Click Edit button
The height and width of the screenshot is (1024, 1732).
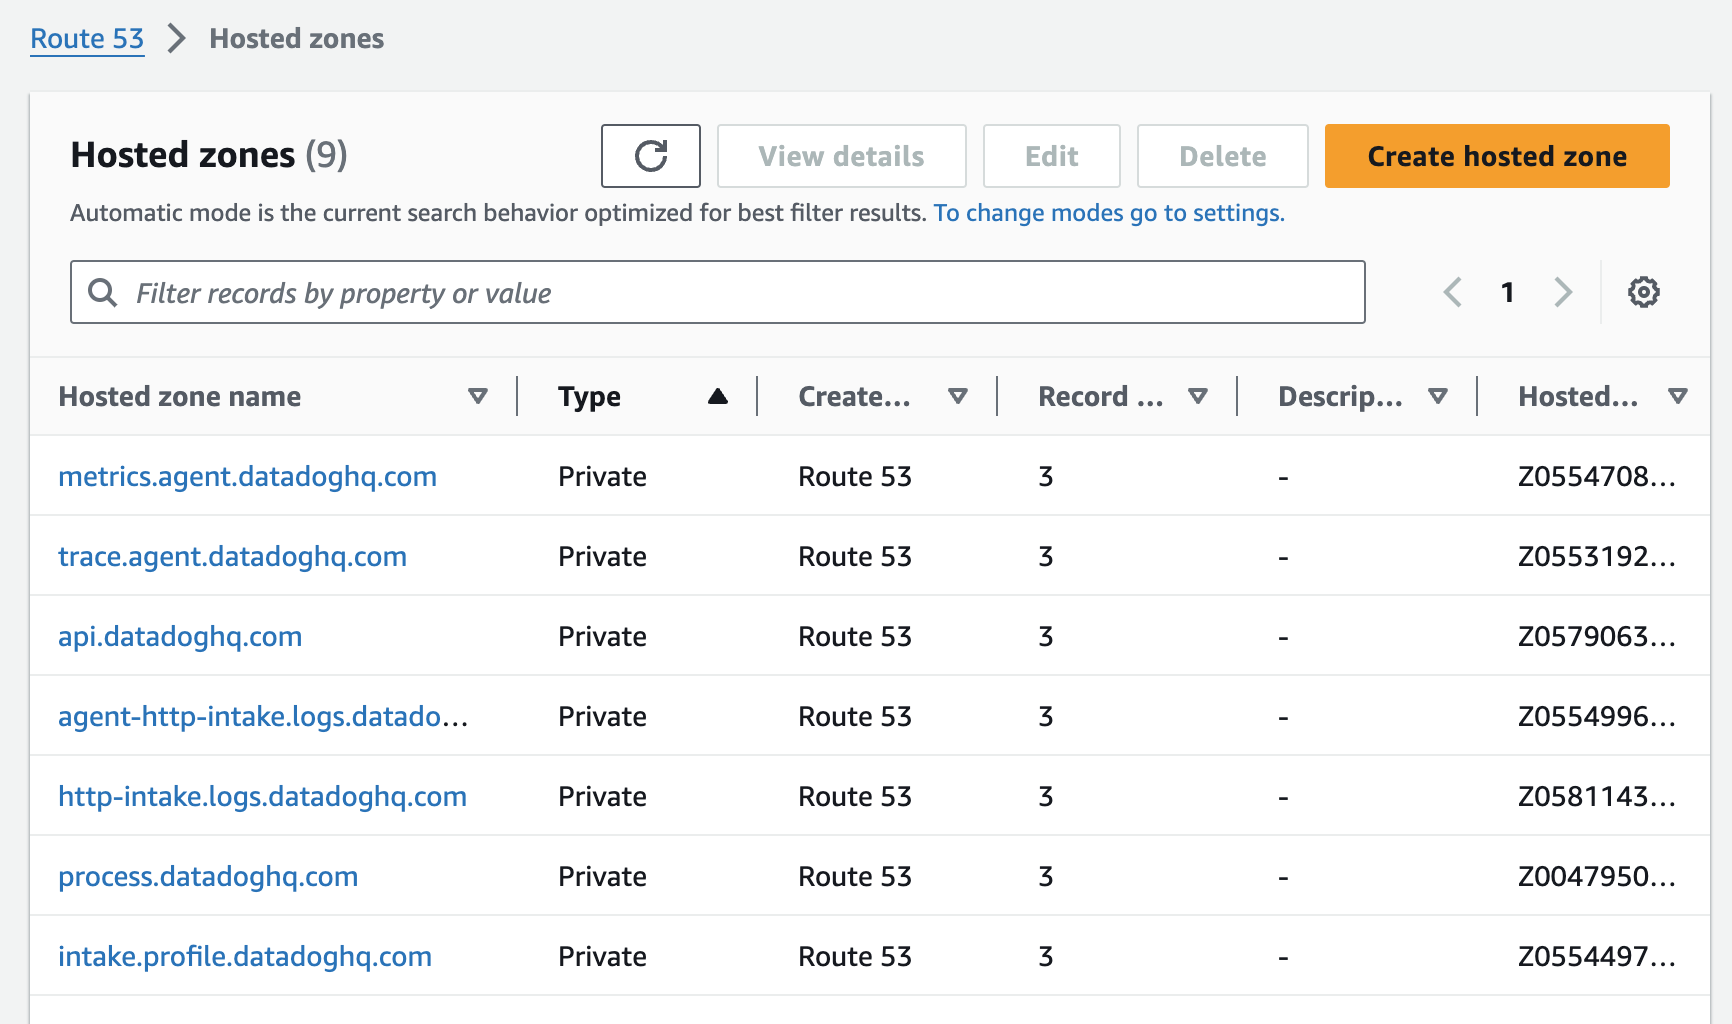[1052, 156]
